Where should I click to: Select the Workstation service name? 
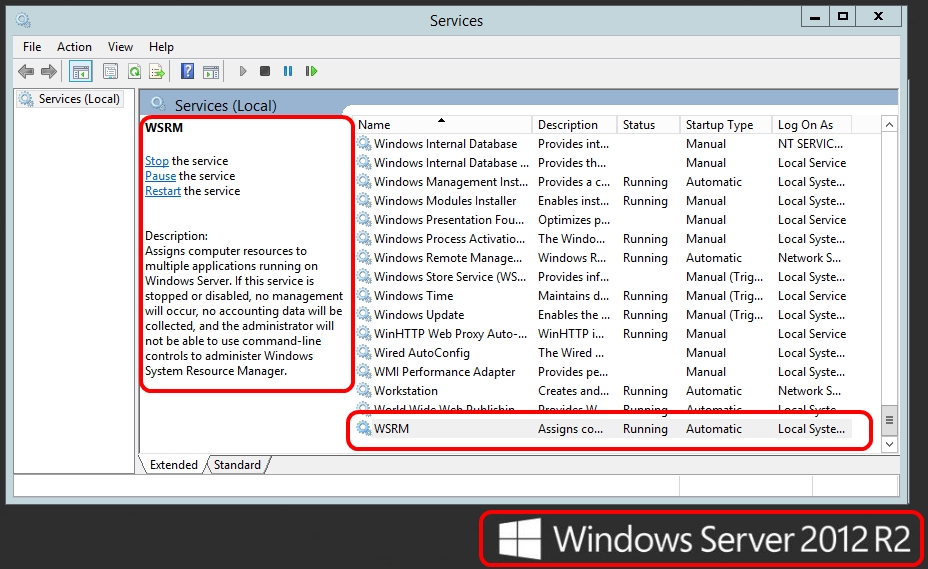(x=406, y=391)
